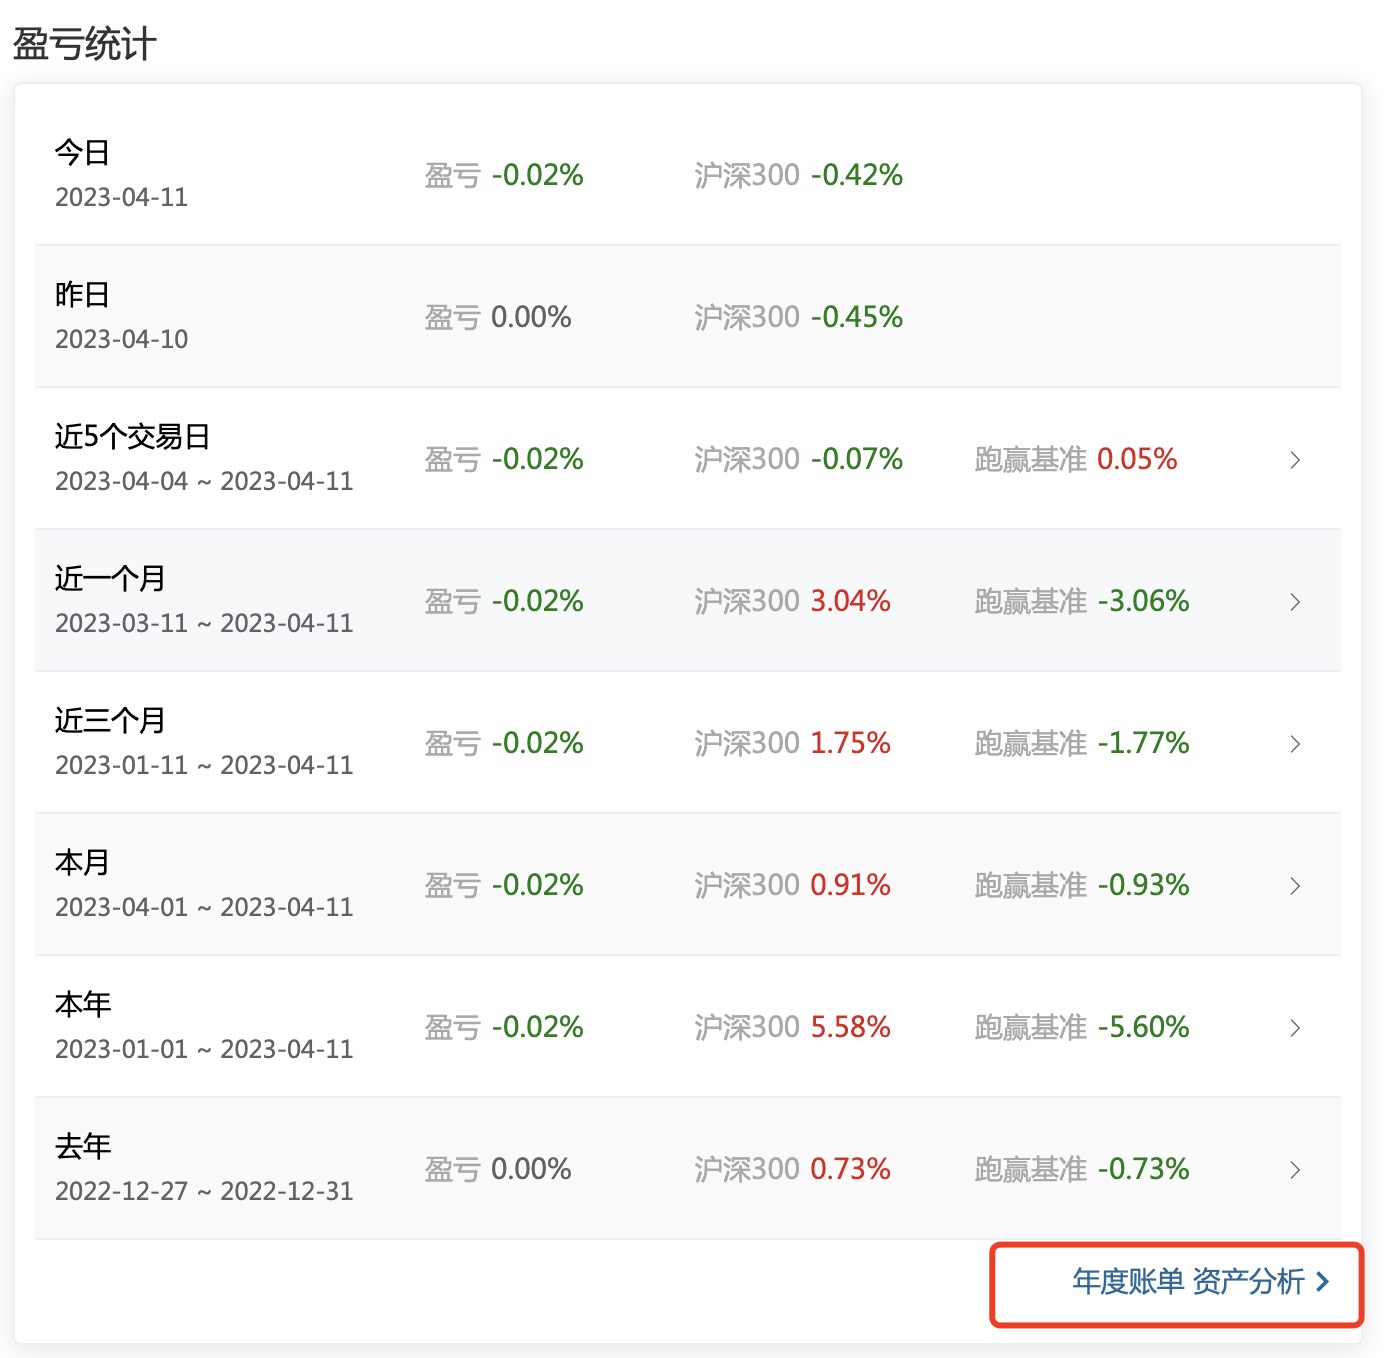The image size is (1386, 1358).
Task: Expand the 本月 row chevron
Action: (x=1295, y=886)
